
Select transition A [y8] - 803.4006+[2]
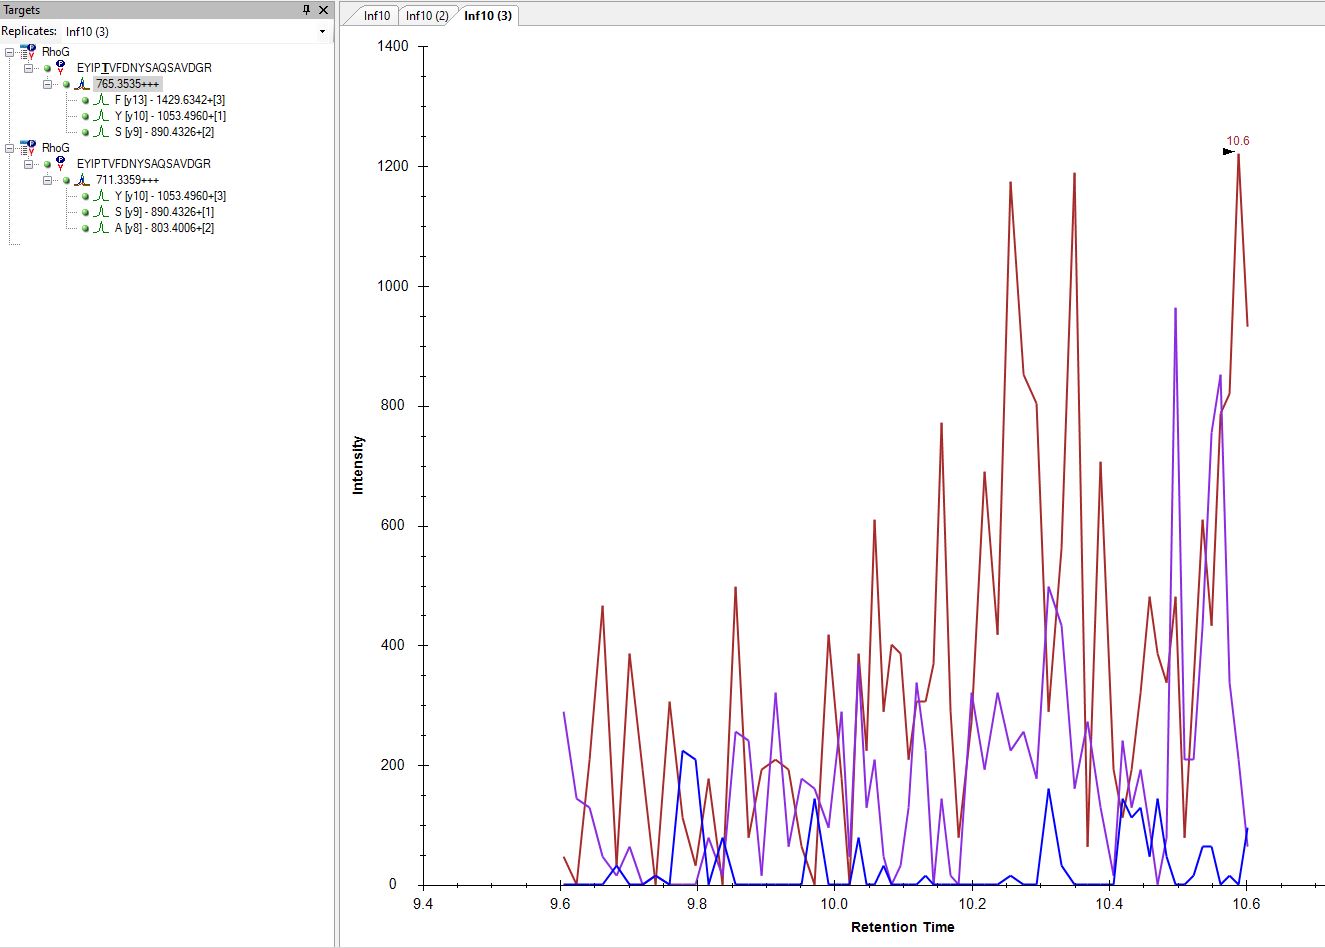click(164, 228)
